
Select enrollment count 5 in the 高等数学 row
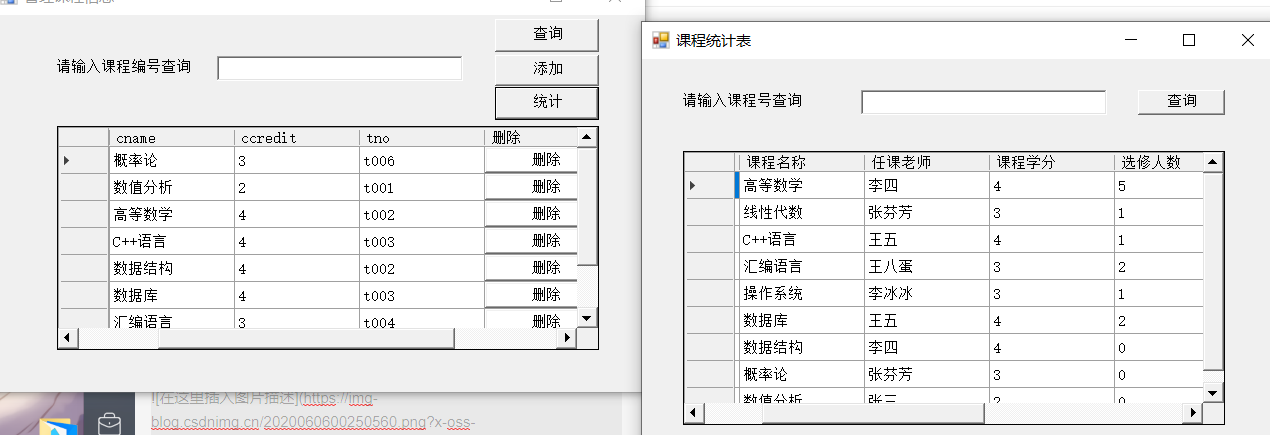[x=1158, y=185]
